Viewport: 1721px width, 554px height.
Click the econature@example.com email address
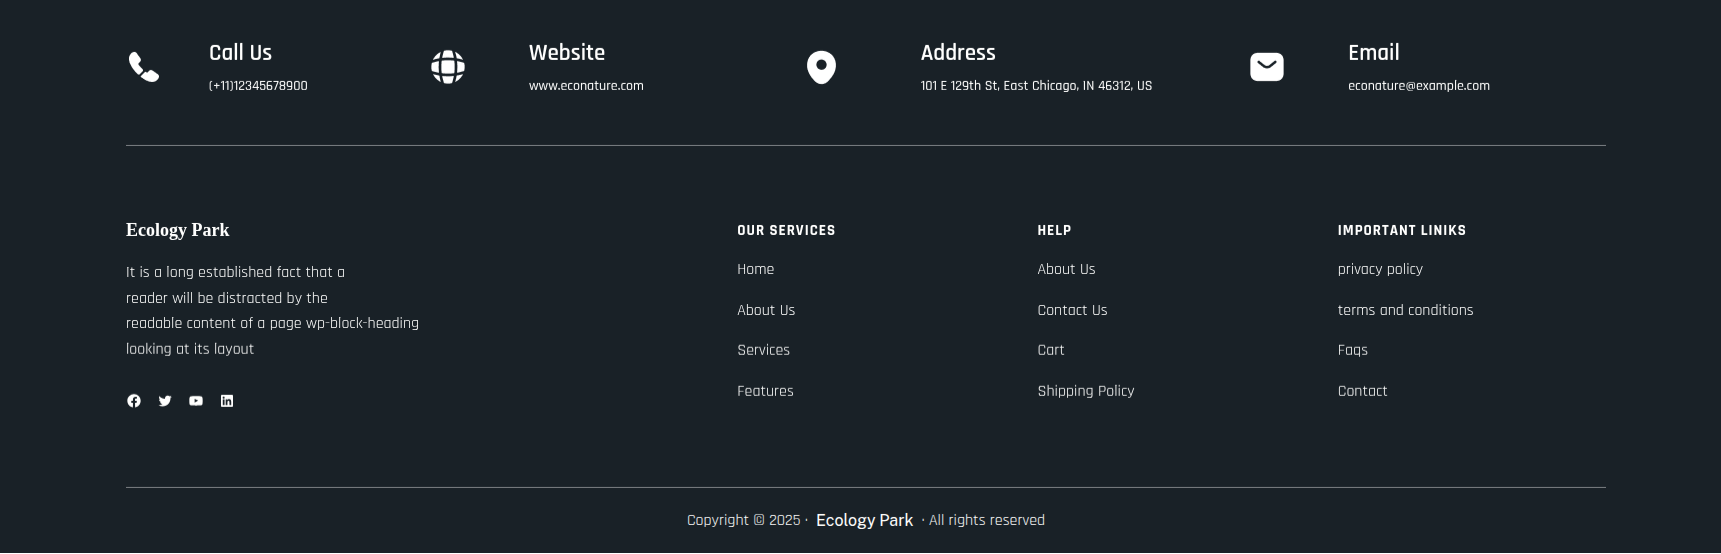1418,86
